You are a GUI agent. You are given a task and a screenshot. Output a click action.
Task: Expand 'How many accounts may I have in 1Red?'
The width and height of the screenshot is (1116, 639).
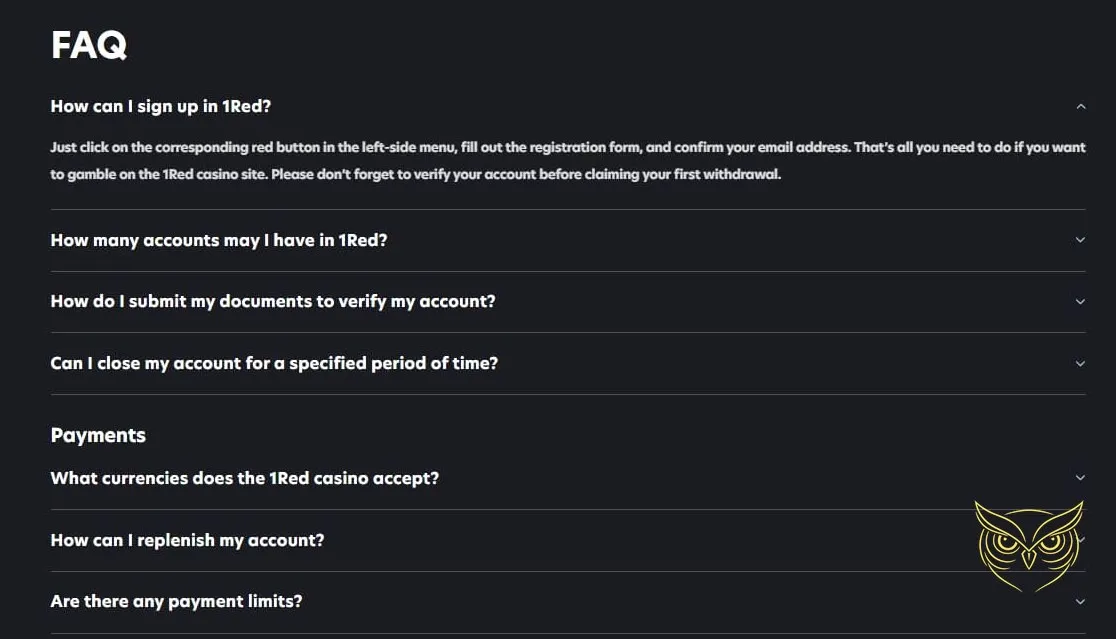coord(218,240)
